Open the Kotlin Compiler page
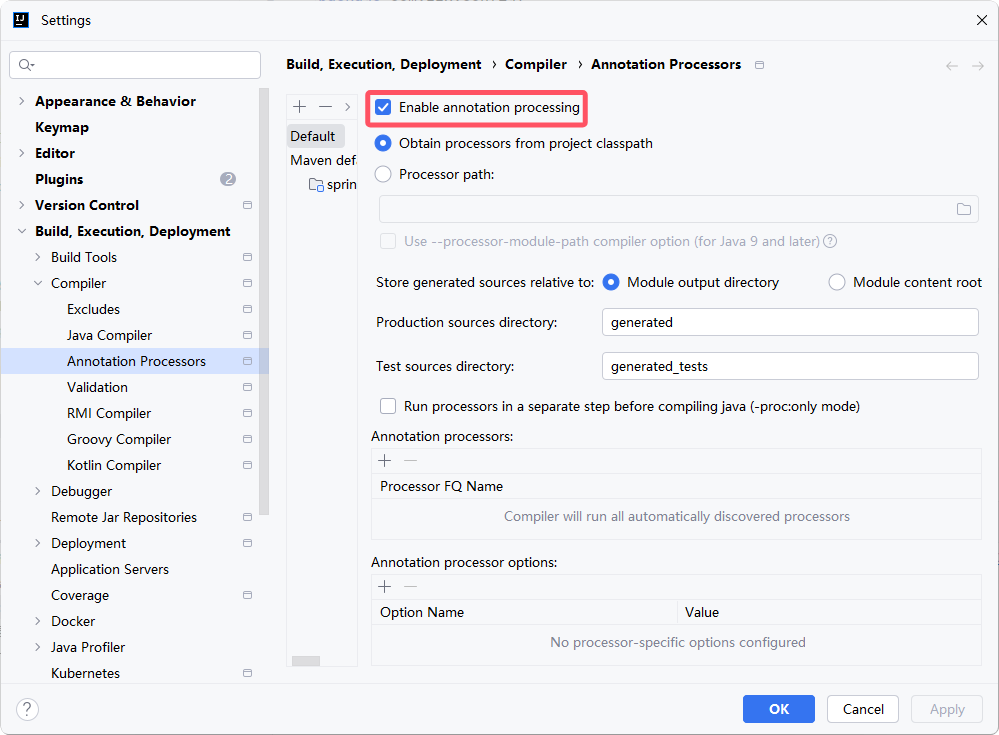Image resolution: width=999 pixels, height=735 pixels. pyautogui.click(x=114, y=466)
